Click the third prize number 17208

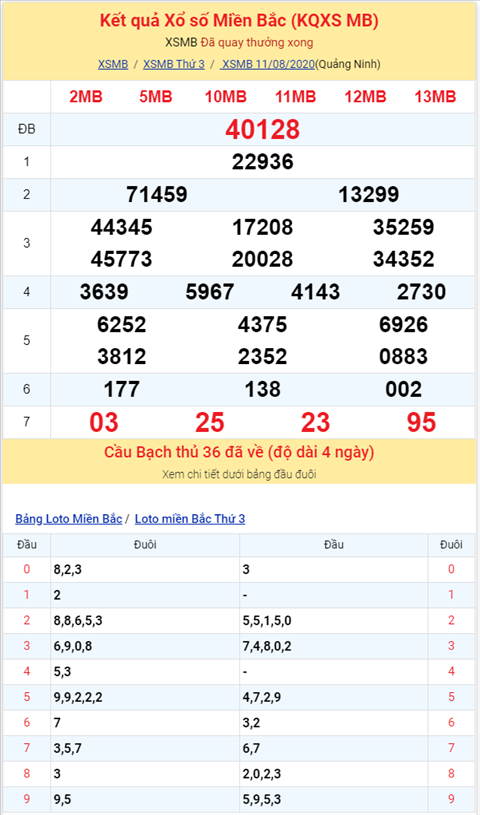click(x=263, y=227)
